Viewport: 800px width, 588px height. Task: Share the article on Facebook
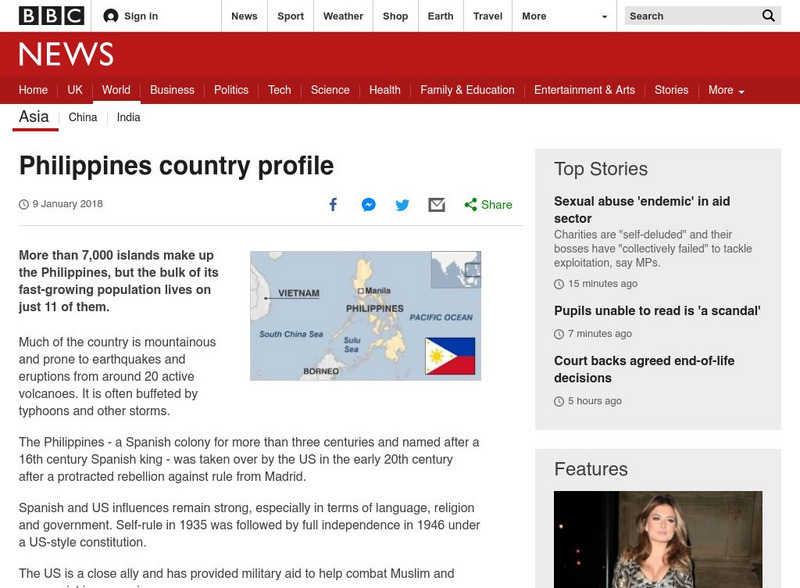point(333,204)
